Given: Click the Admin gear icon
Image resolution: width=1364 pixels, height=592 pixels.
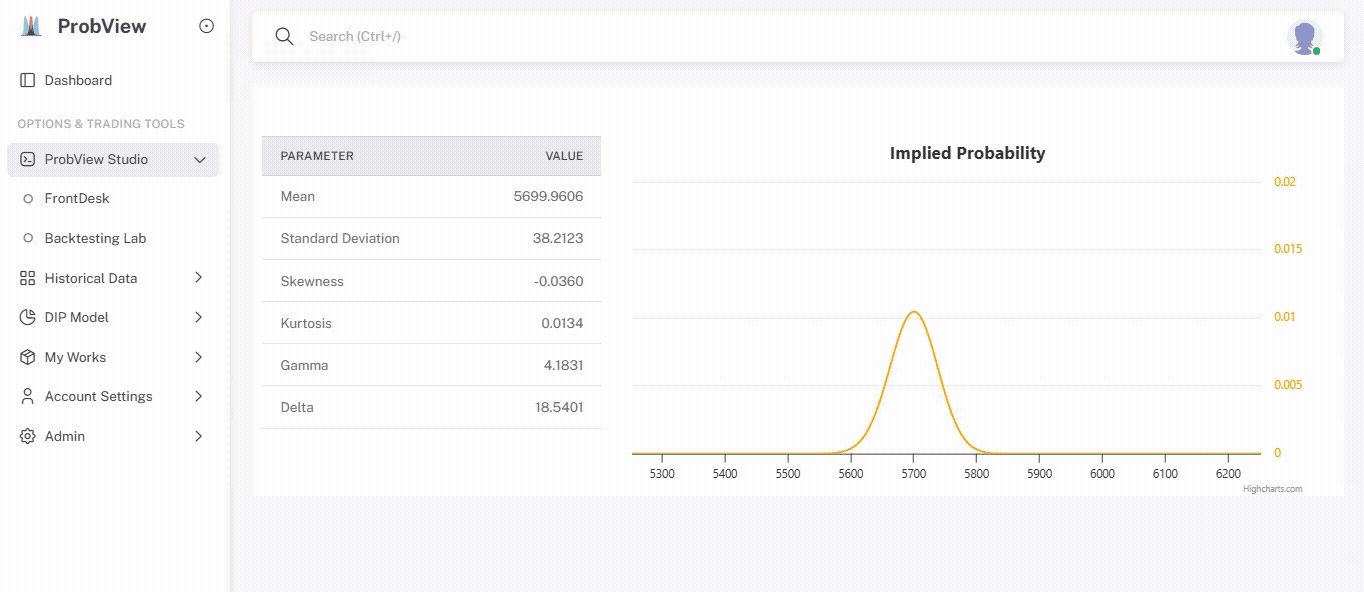Looking at the screenshot, I should 27,436.
